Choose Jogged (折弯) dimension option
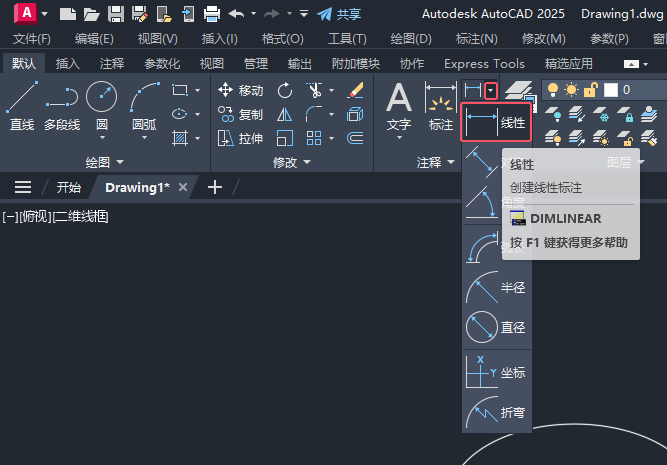 (x=496, y=412)
